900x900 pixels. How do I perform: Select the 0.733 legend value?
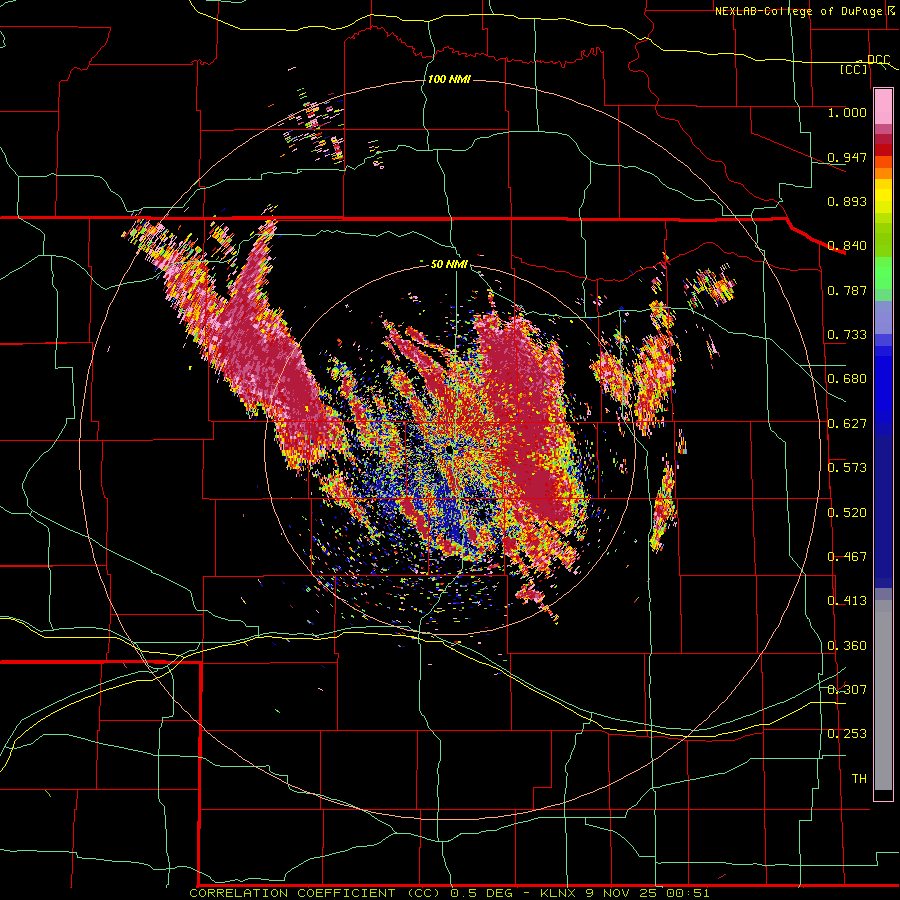click(847, 335)
